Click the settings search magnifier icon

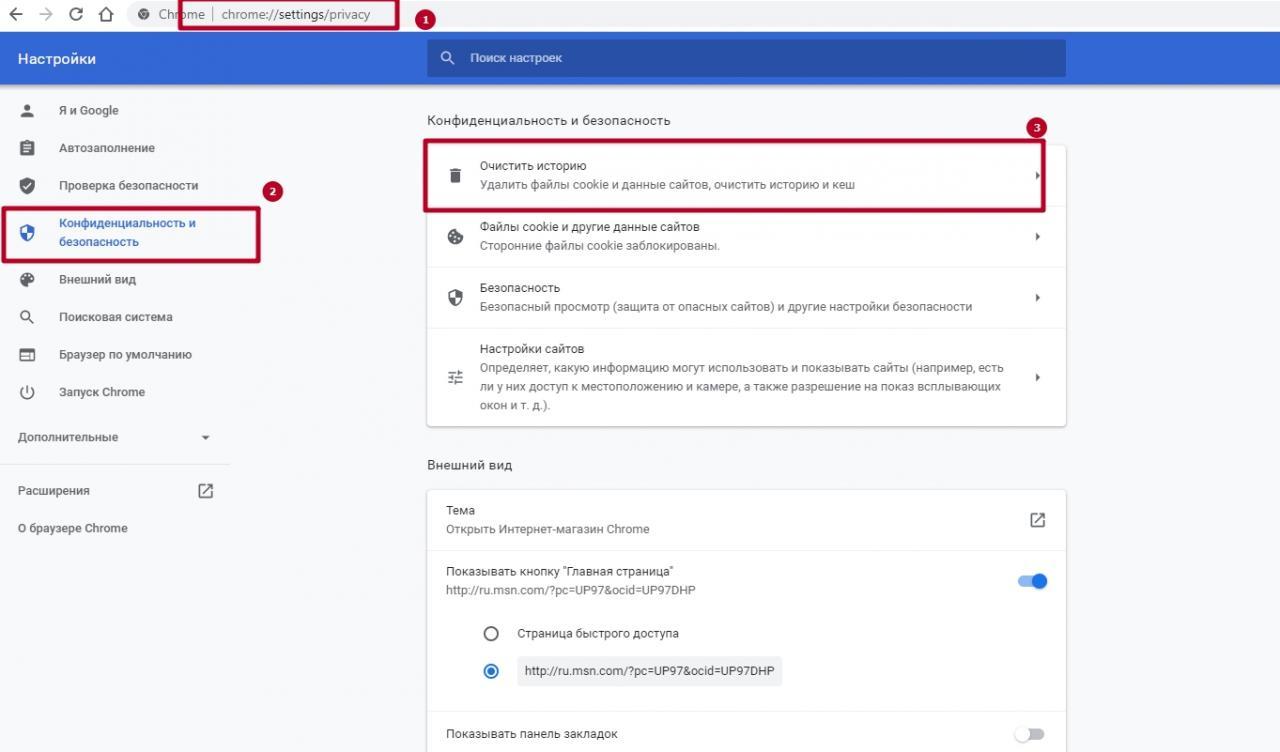point(448,58)
